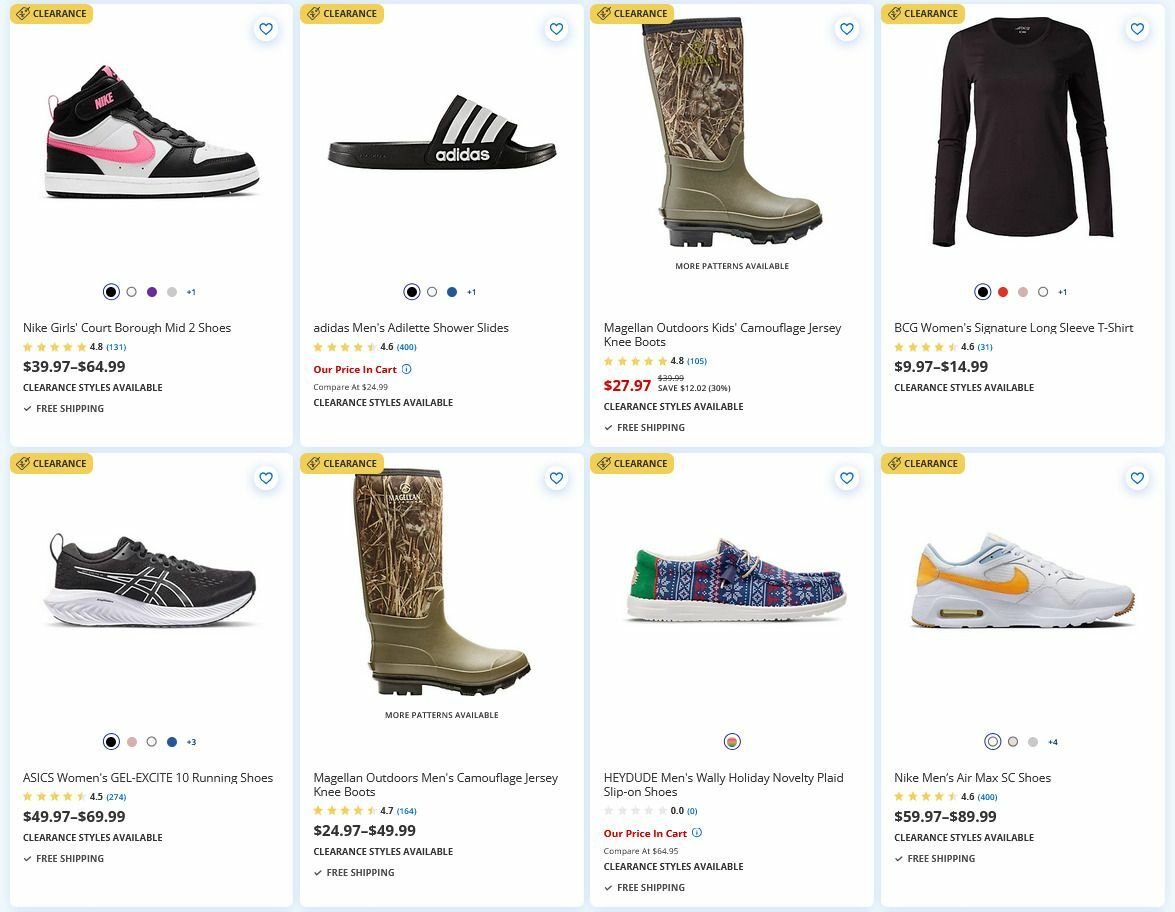Viewport: 1175px width, 912px height.
Task: Click the info icon beside HEYDUDE's Our Price In Cart
Action: pyautogui.click(x=697, y=832)
